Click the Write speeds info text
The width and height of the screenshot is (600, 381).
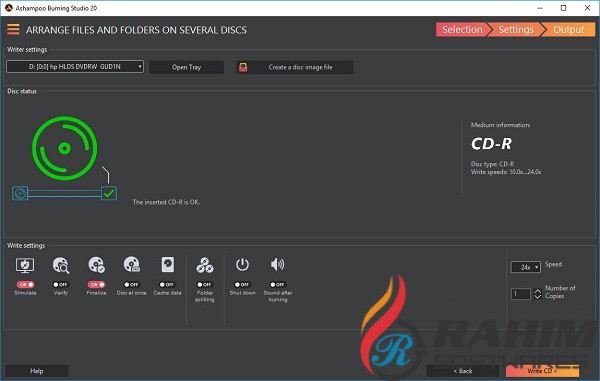(x=506, y=172)
